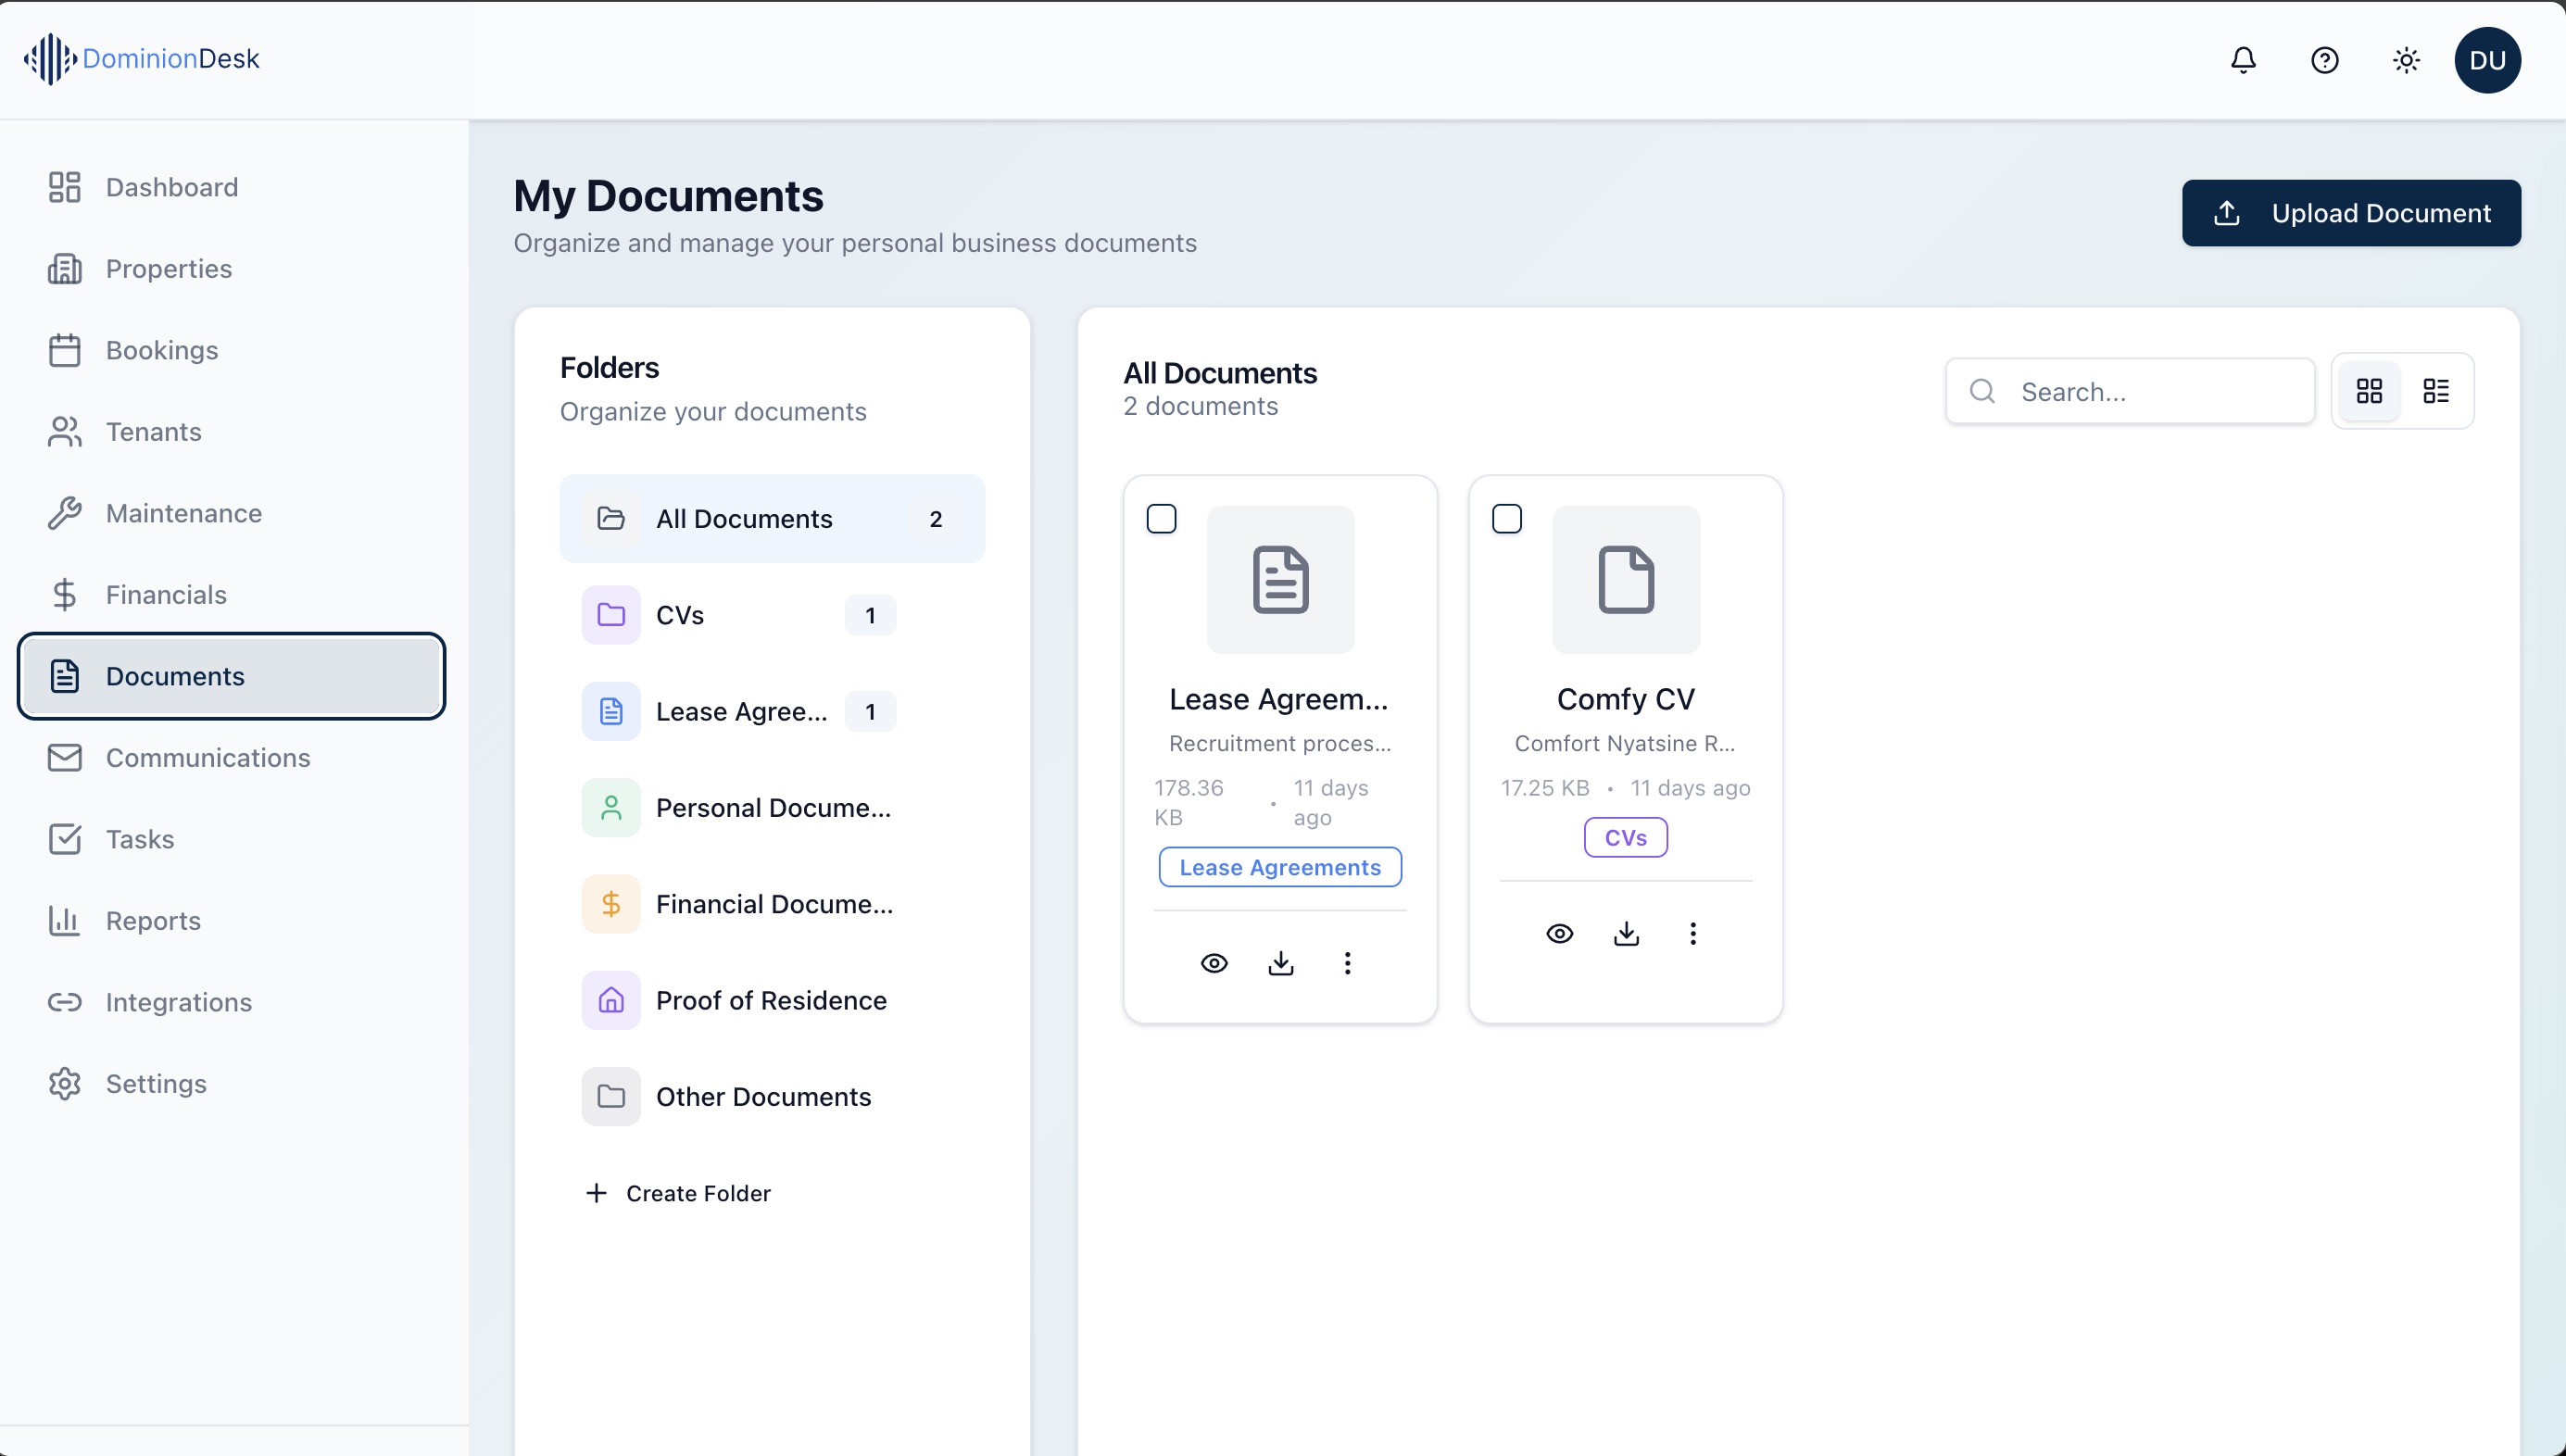
Task: Click the Search input field
Action: tap(2130, 391)
